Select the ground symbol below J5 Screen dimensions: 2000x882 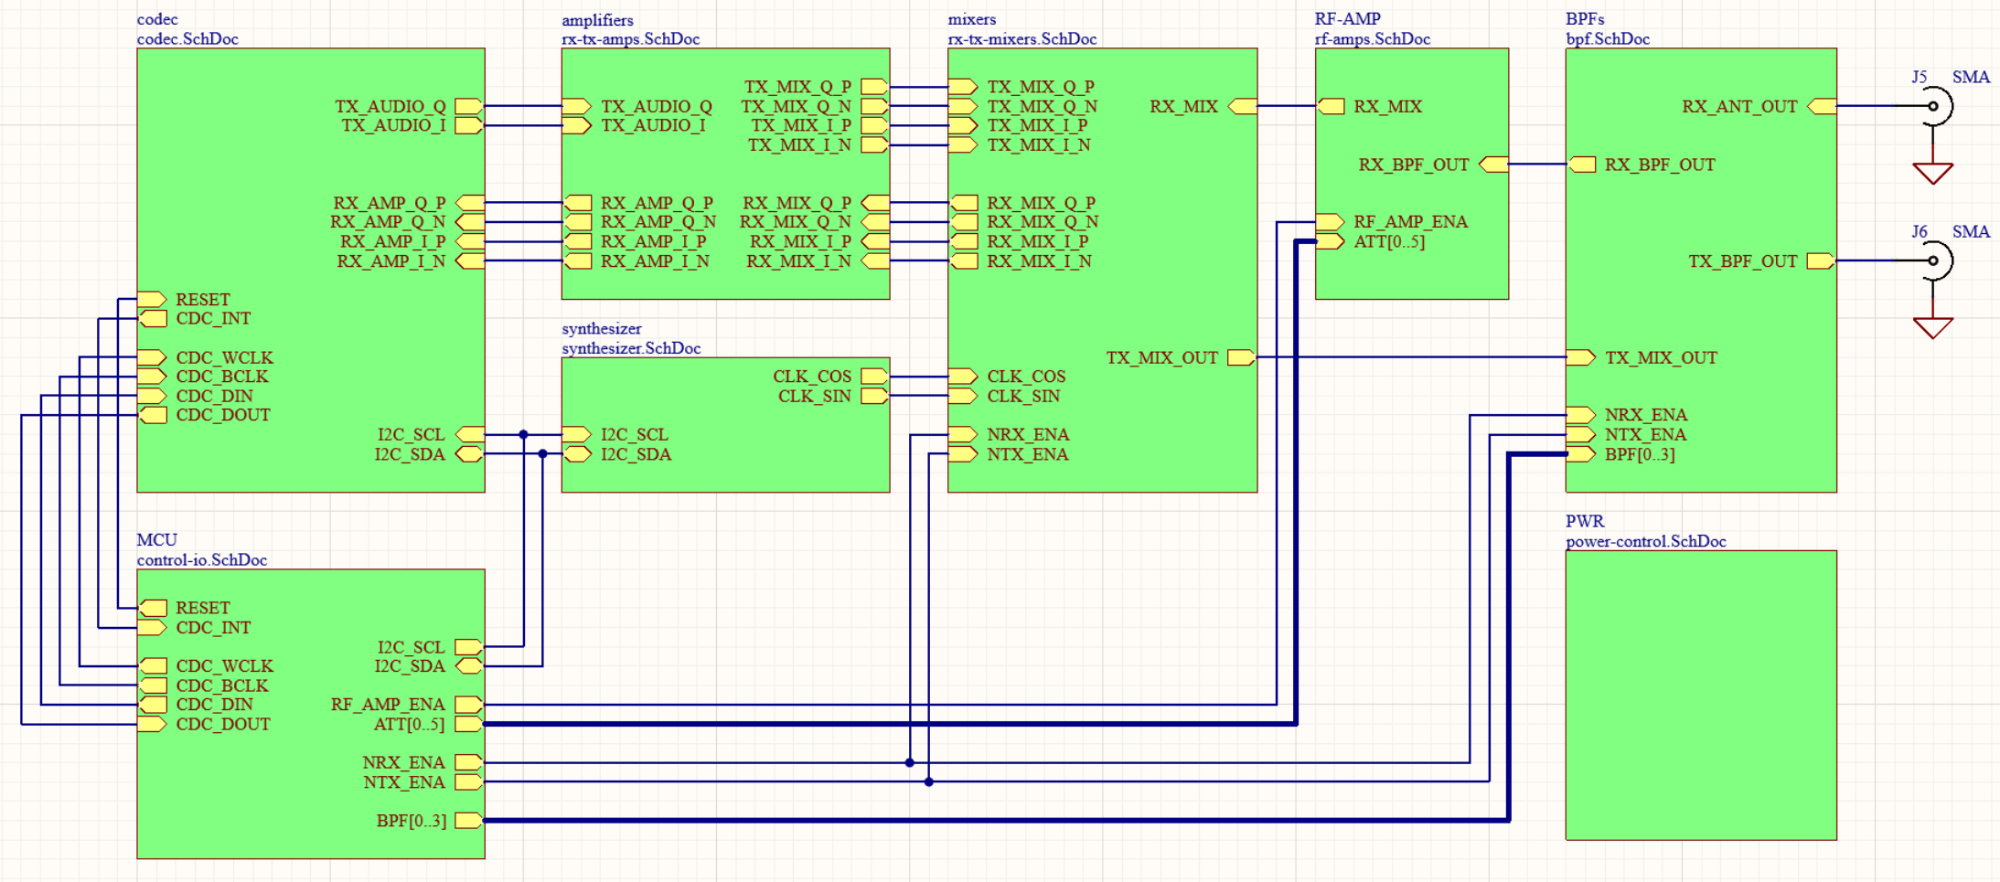coord(1932,173)
